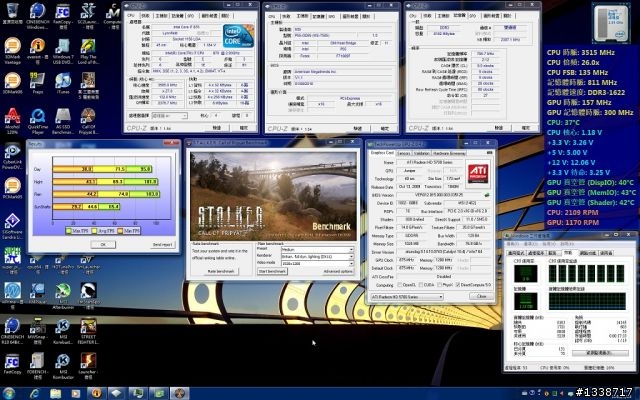
Task: Open Windows Media Player on taskbar
Action: (x=76, y=393)
